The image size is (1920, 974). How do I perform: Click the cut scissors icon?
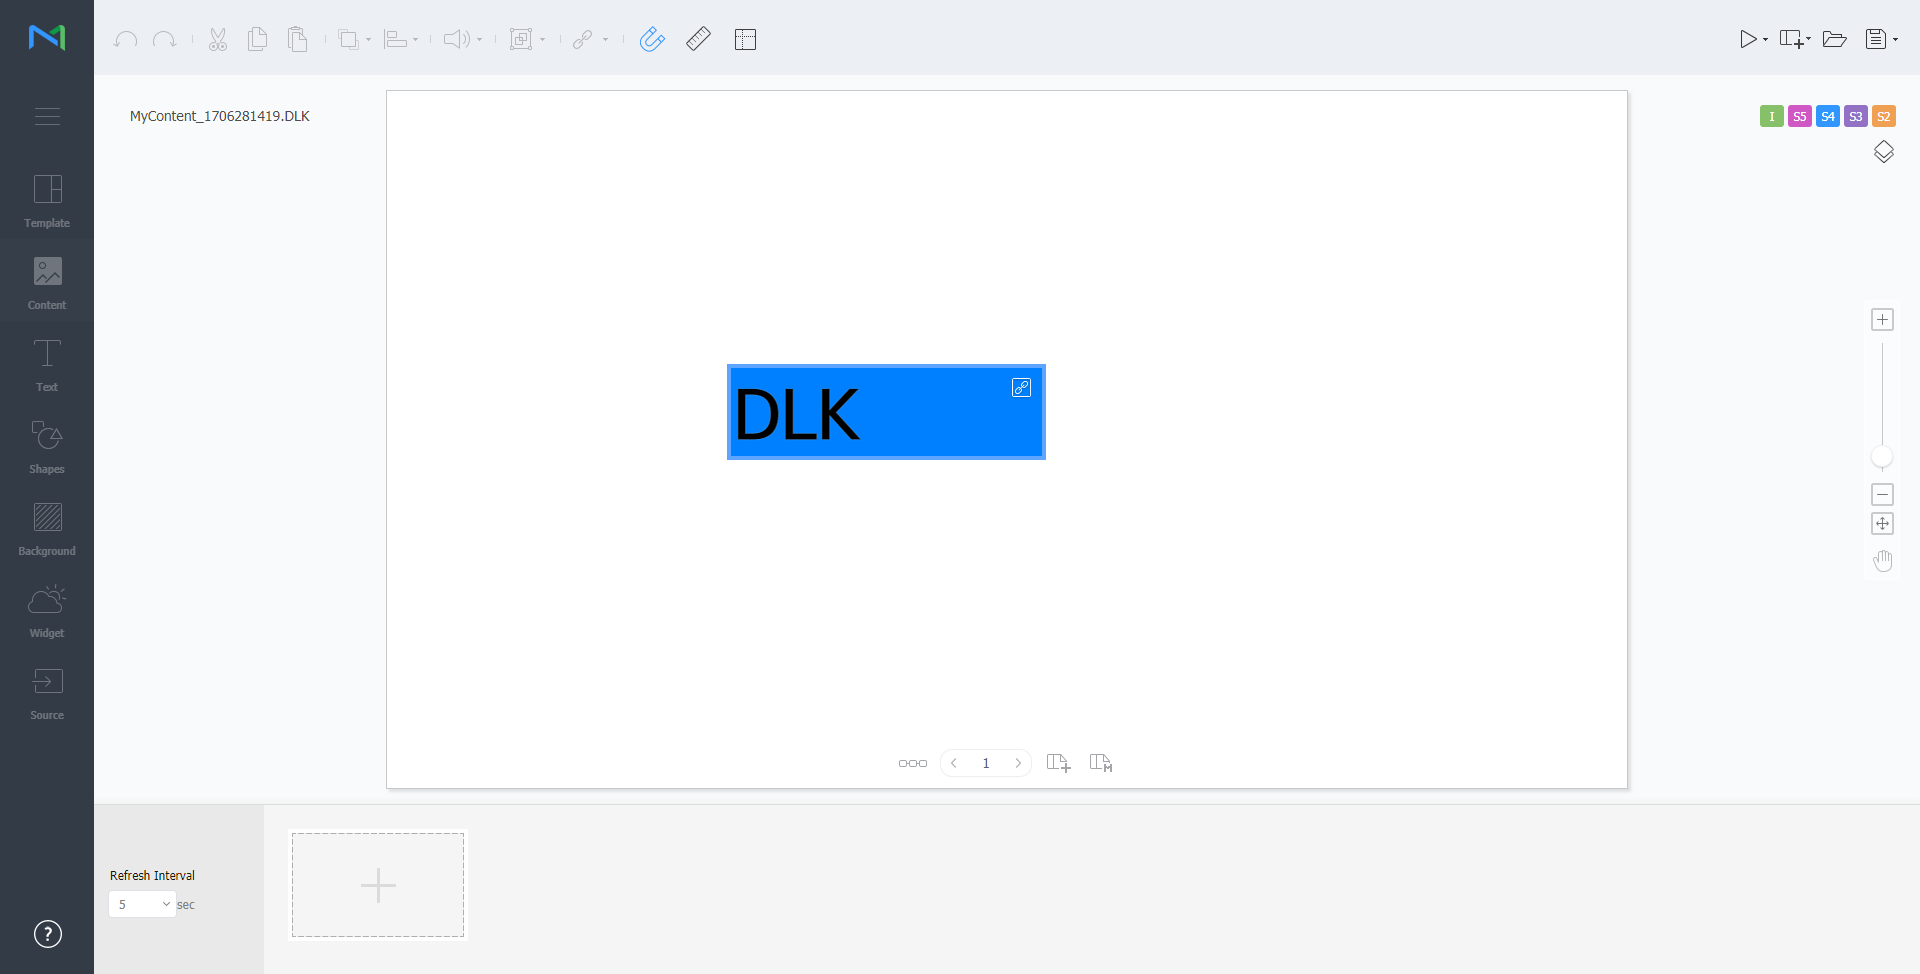[218, 40]
